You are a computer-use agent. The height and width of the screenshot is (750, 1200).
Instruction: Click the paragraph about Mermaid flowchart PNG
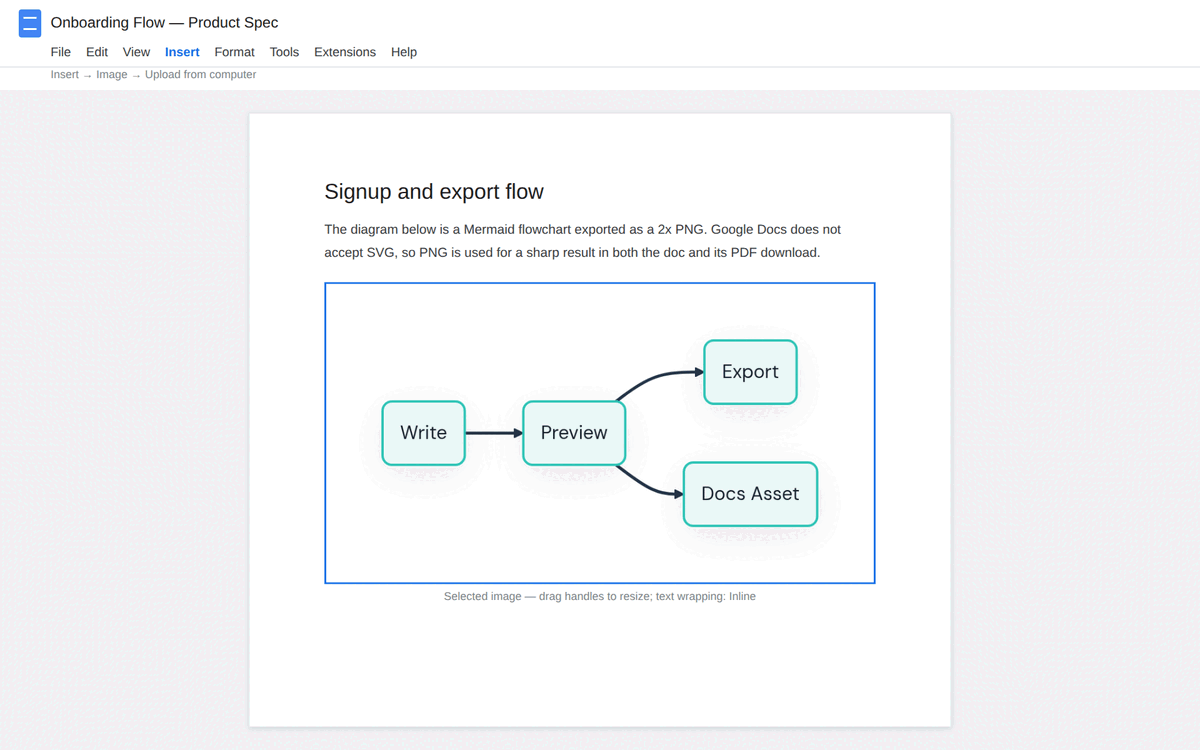pyautogui.click(x=583, y=241)
